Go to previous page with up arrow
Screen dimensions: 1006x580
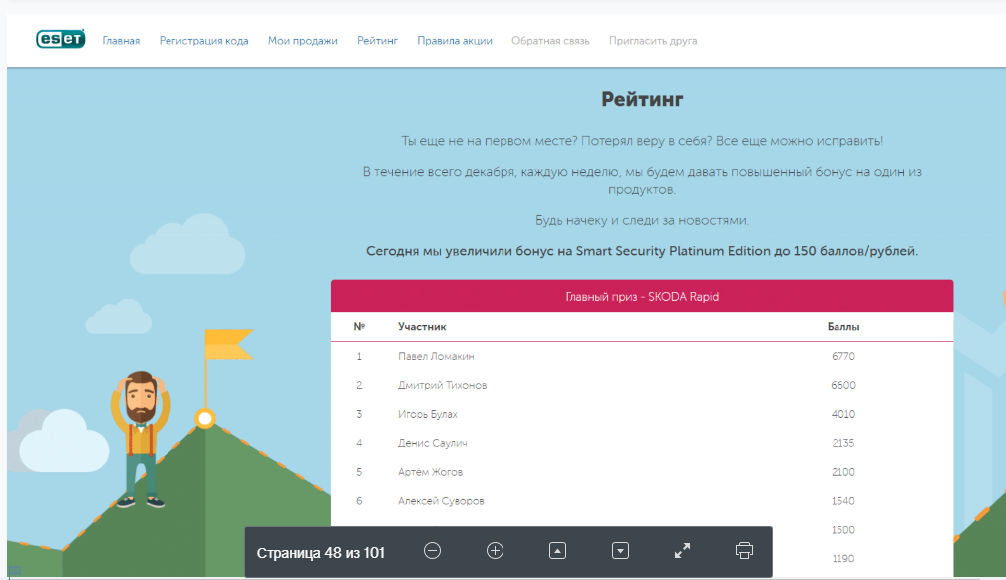click(x=558, y=551)
